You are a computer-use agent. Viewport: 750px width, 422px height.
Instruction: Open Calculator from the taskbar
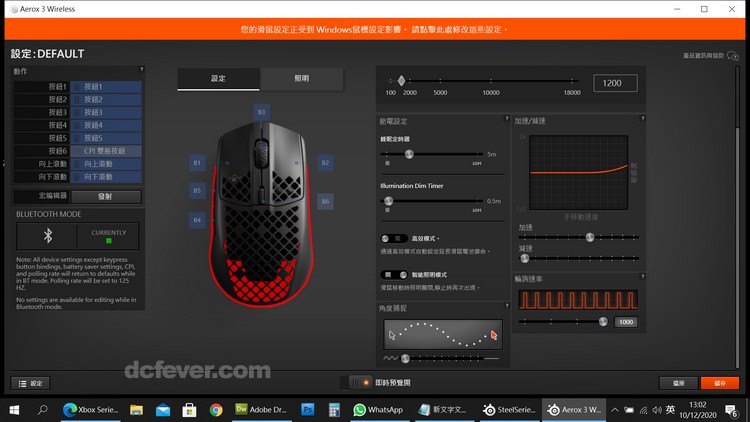pyautogui.click(x=334, y=410)
